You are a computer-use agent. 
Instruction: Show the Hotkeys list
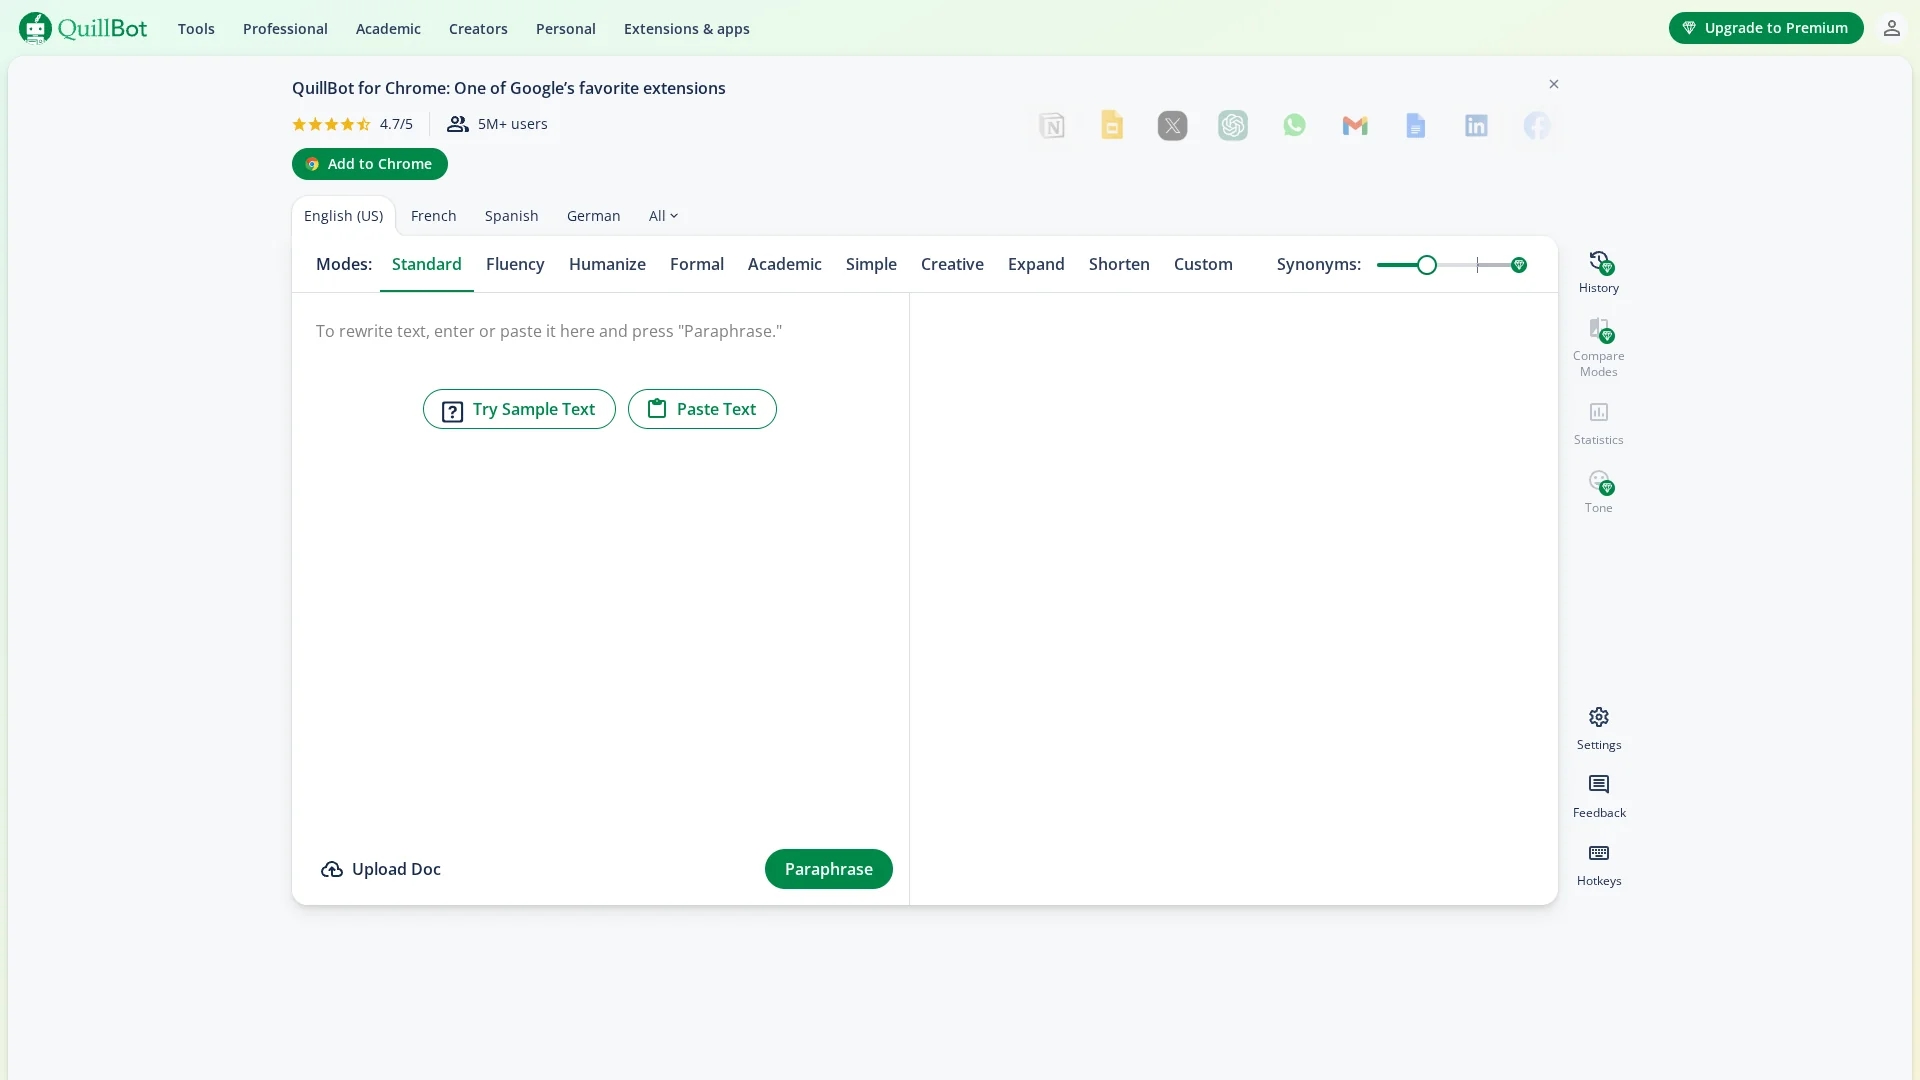(x=1598, y=865)
